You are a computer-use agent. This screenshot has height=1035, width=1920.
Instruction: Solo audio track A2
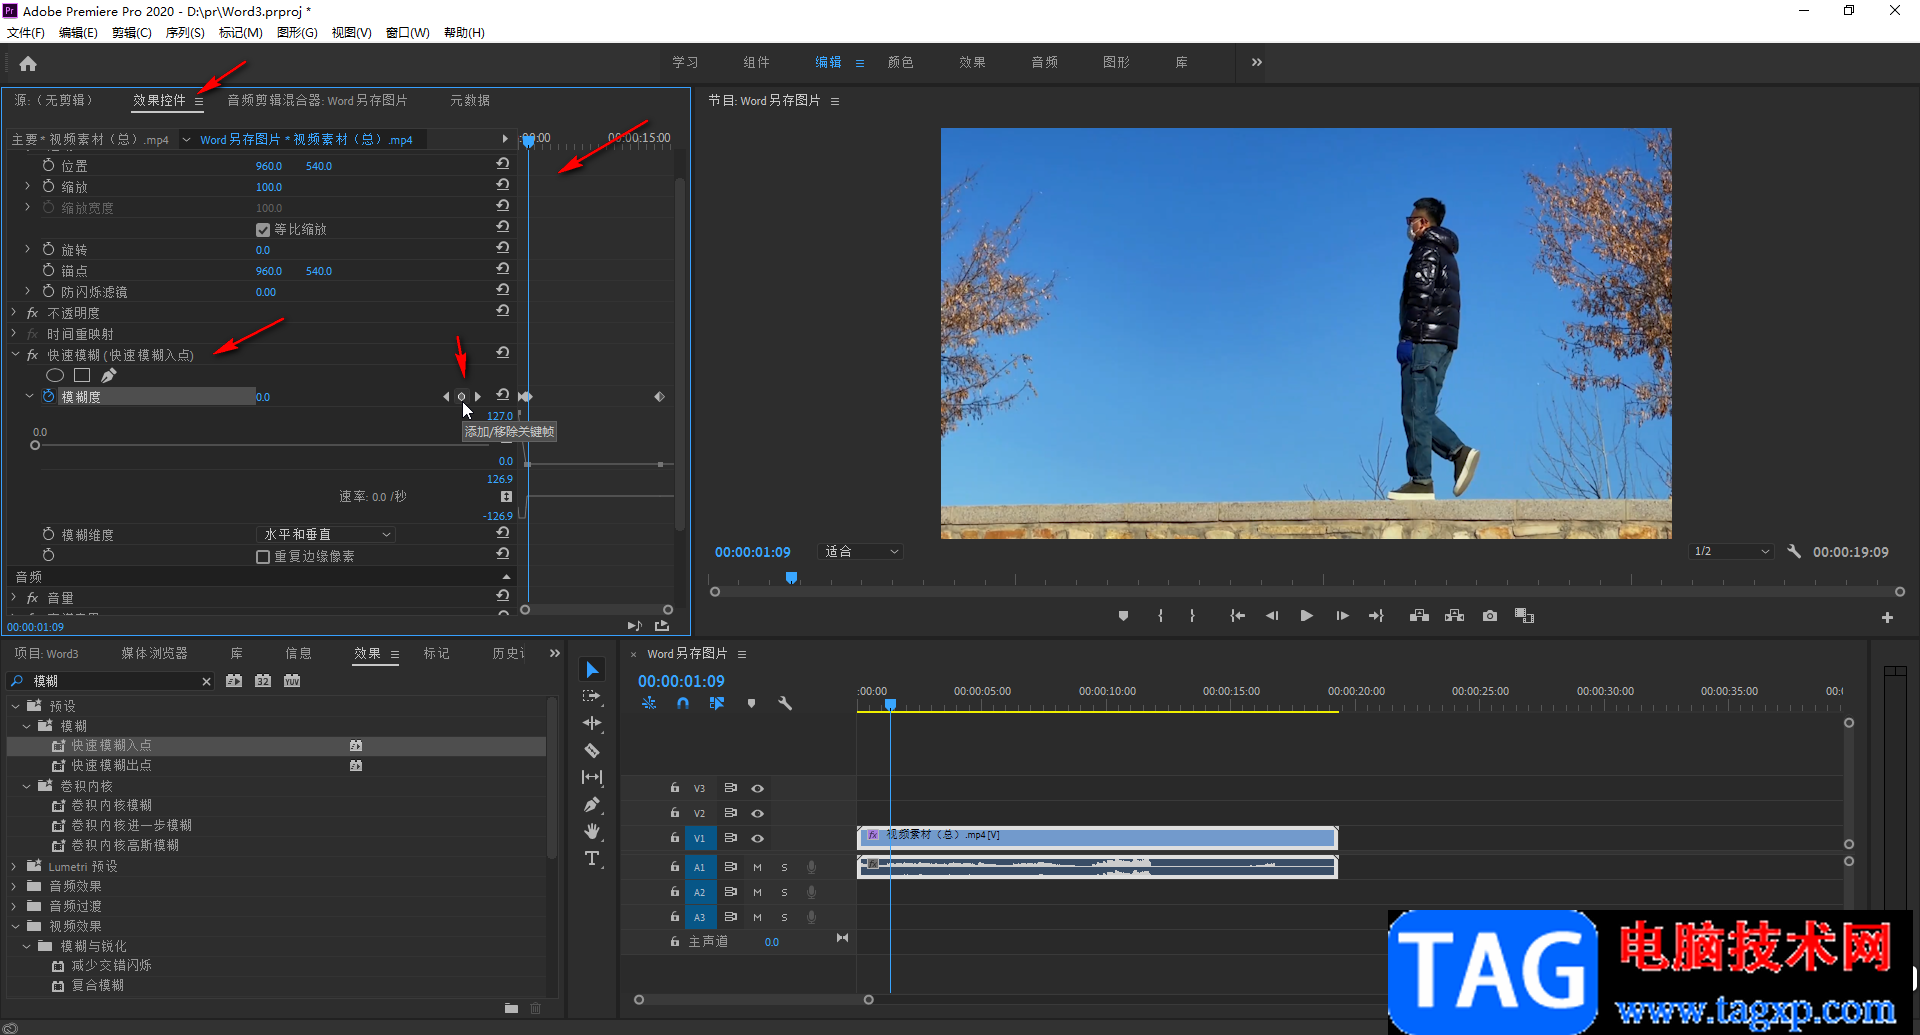(x=784, y=892)
